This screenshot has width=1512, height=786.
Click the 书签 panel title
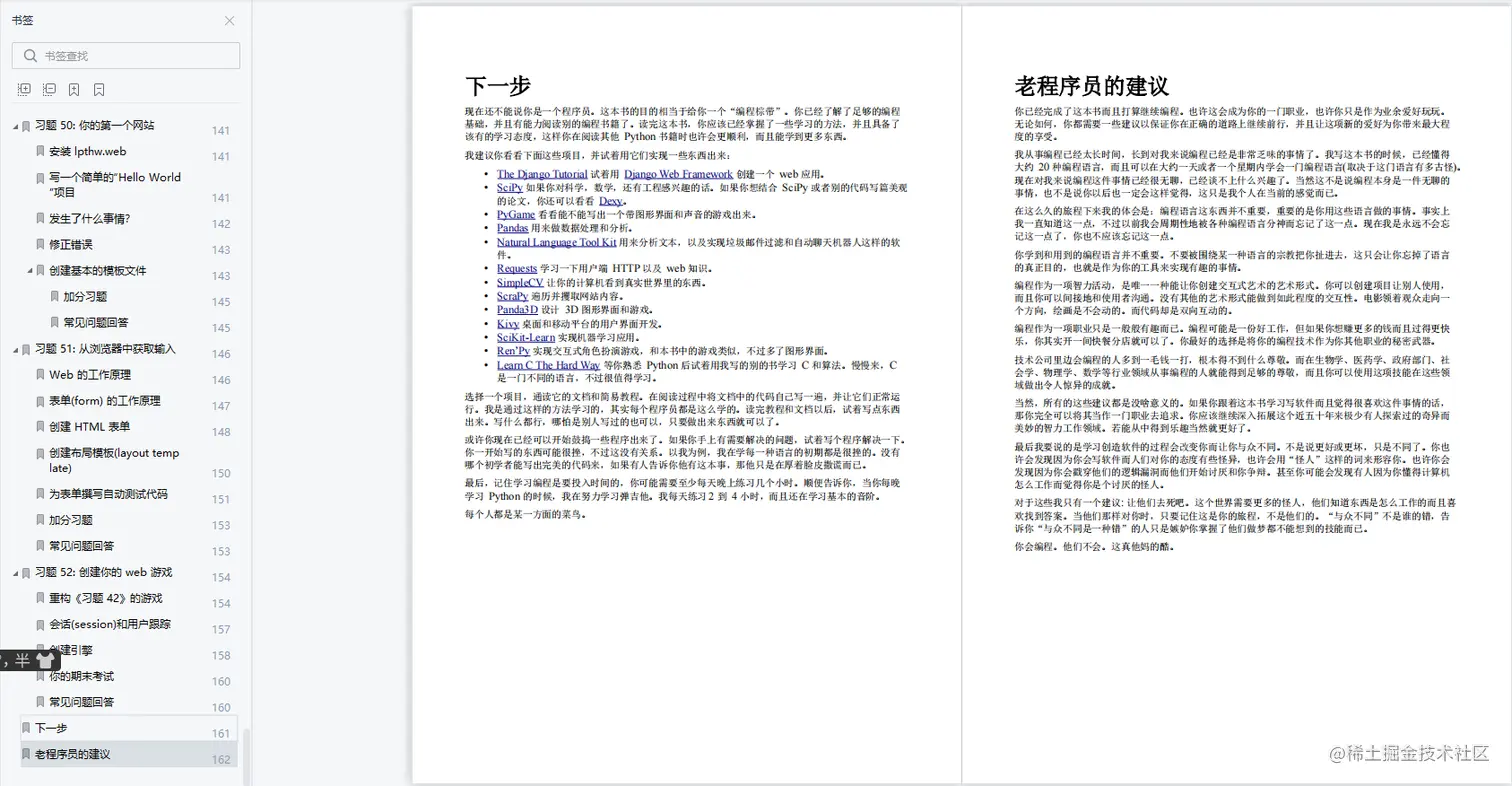[x=22, y=20]
